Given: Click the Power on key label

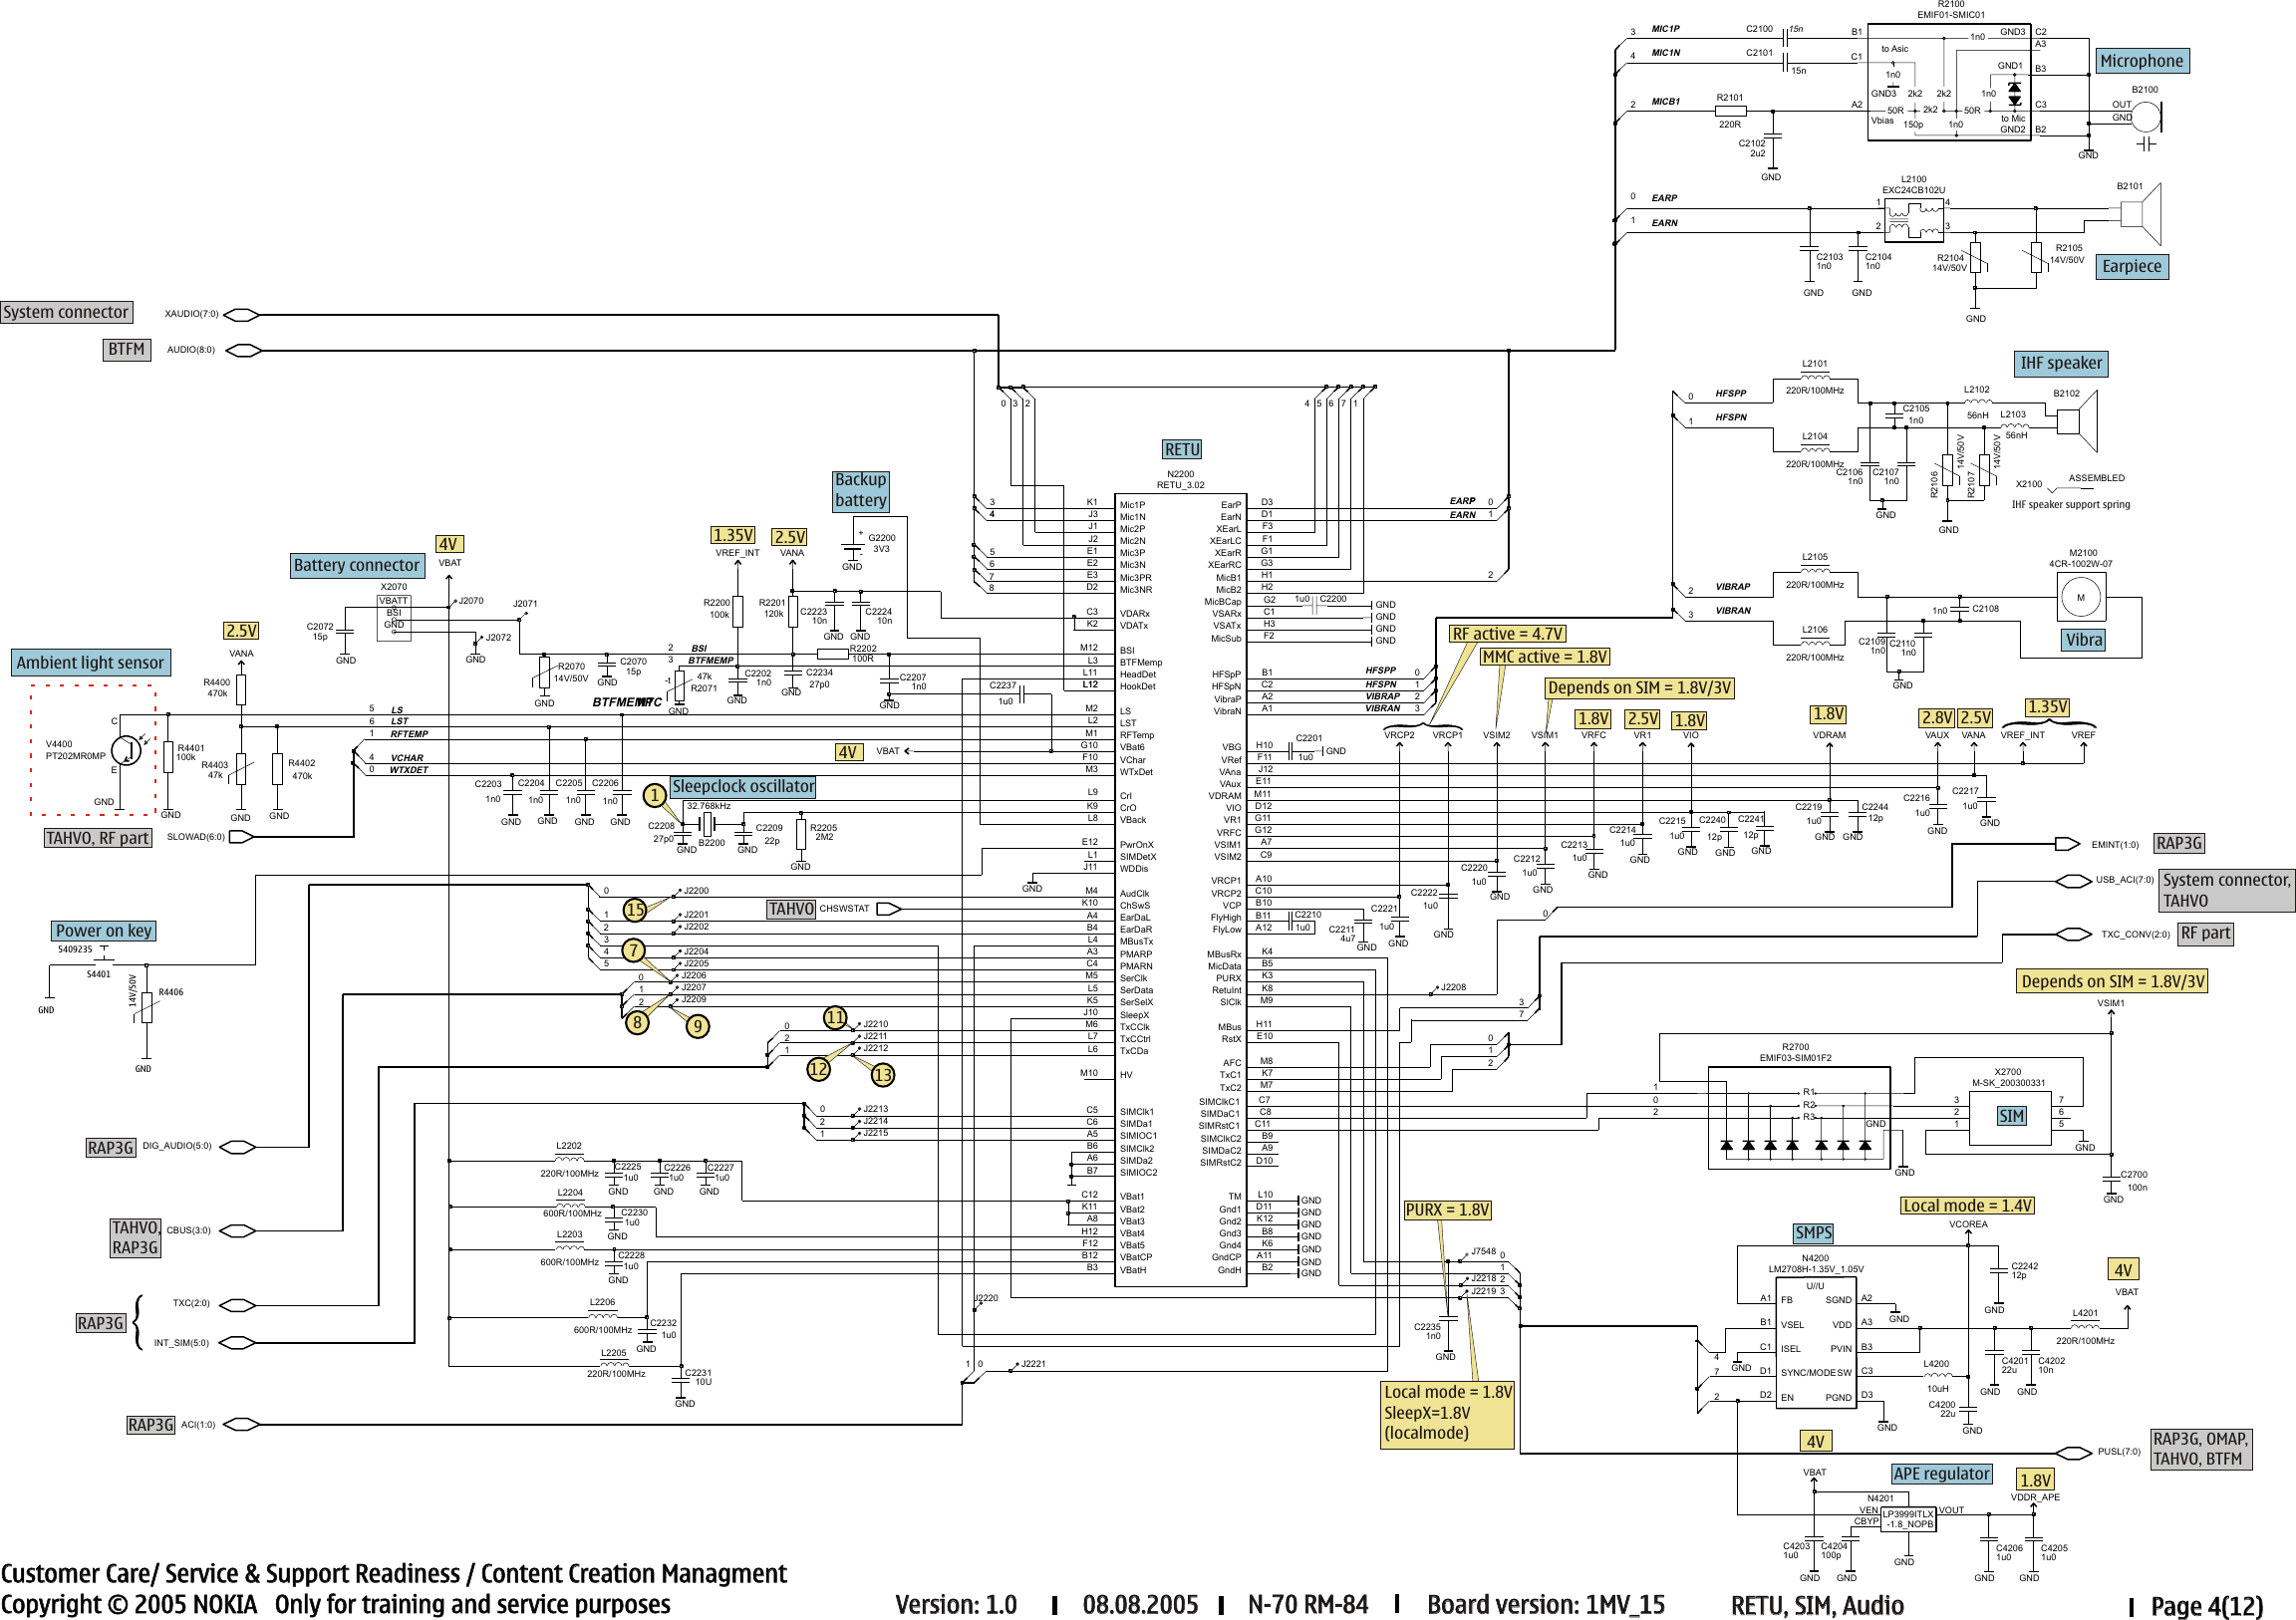Looking at the screenshot, I should click(104, 931).
